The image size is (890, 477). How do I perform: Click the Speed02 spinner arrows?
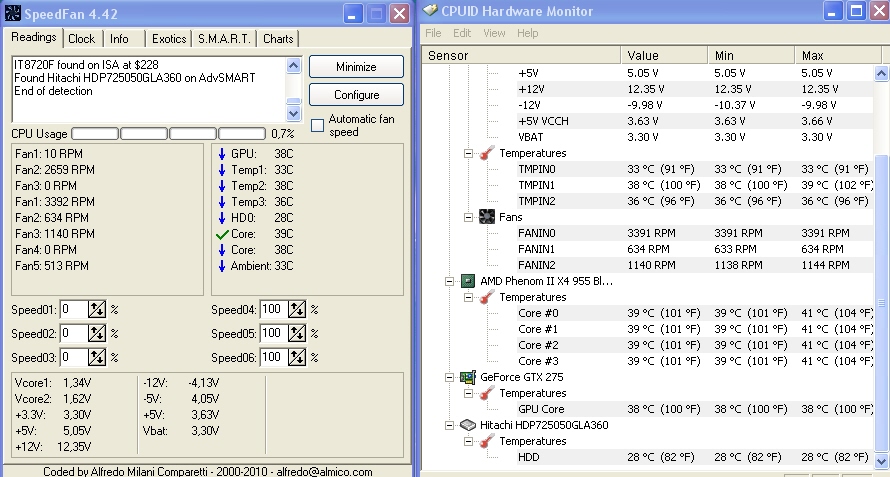click(x=96, y=333)
